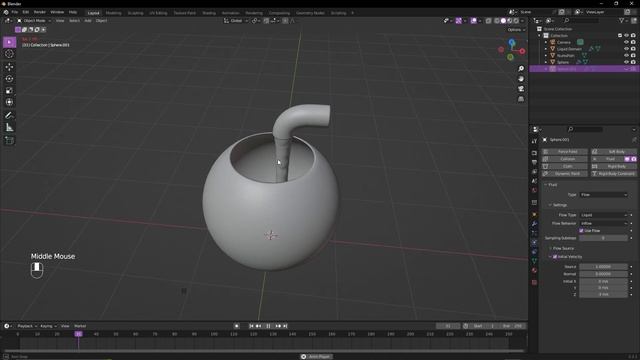The height and width of the screenshot is (360, 640).
Task: Click the outliner filter funnel icon
Action: (x=621, y=20)
